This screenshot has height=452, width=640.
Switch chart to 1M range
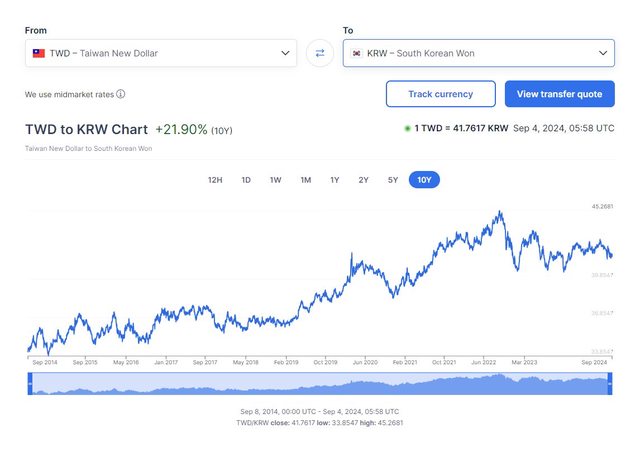[306, 180]
